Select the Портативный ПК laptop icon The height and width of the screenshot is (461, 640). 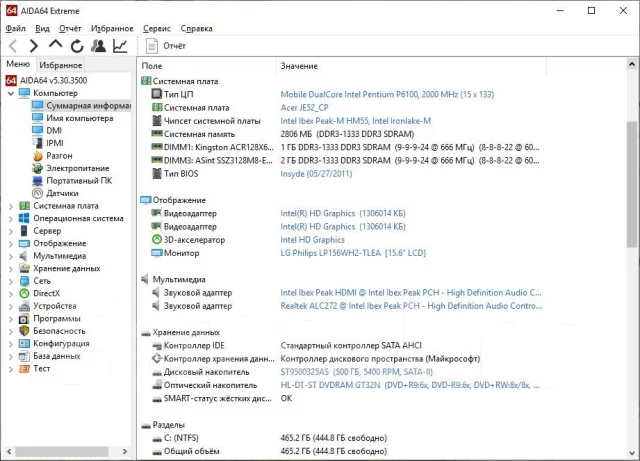(38, 181)
